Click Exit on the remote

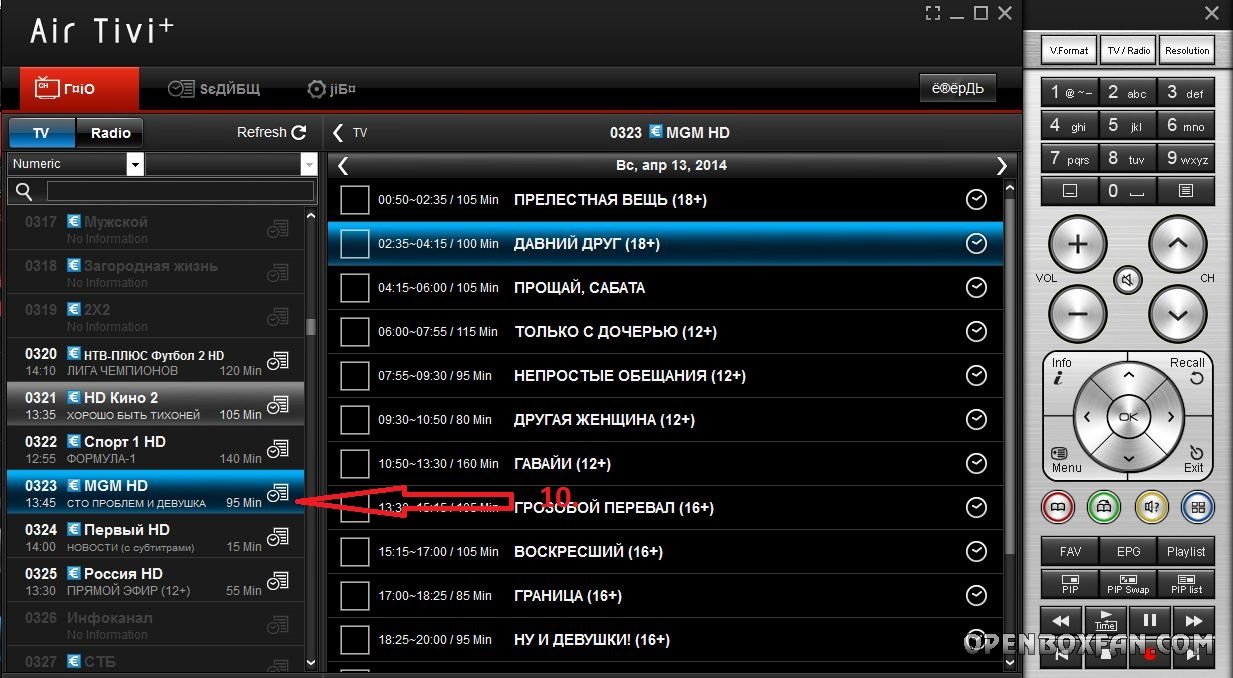pyautogui.click(x=1194, y=460)
